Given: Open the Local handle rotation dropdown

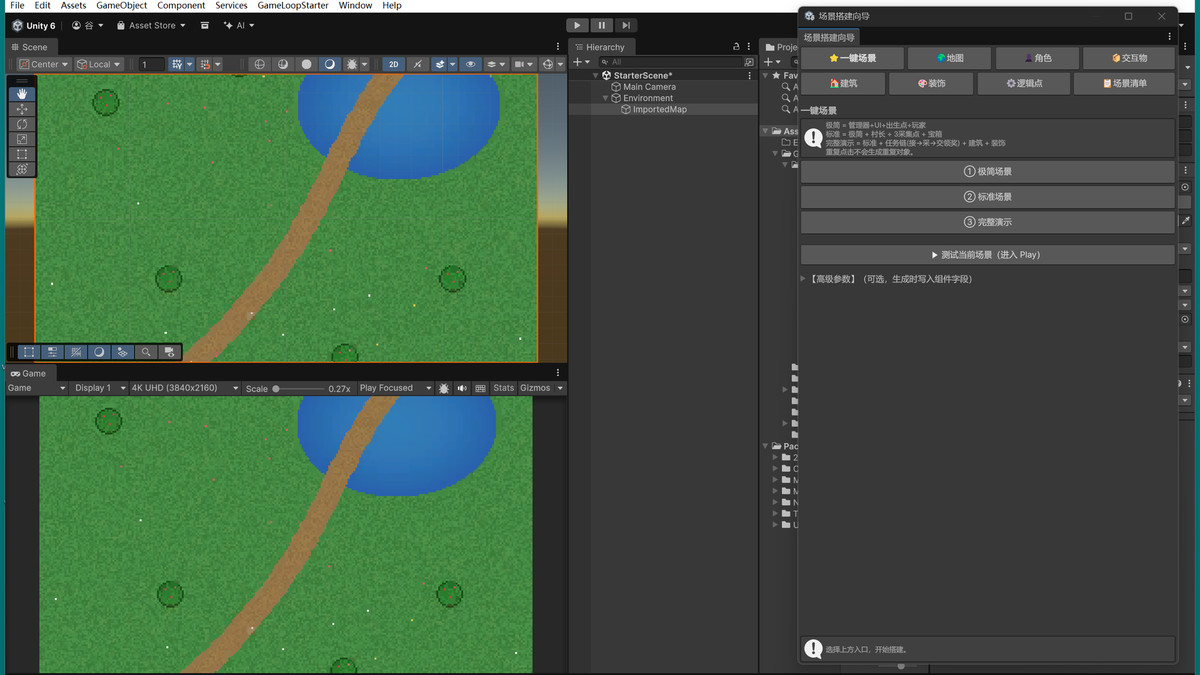Looking at the screenshot, I should coord(99,64).
